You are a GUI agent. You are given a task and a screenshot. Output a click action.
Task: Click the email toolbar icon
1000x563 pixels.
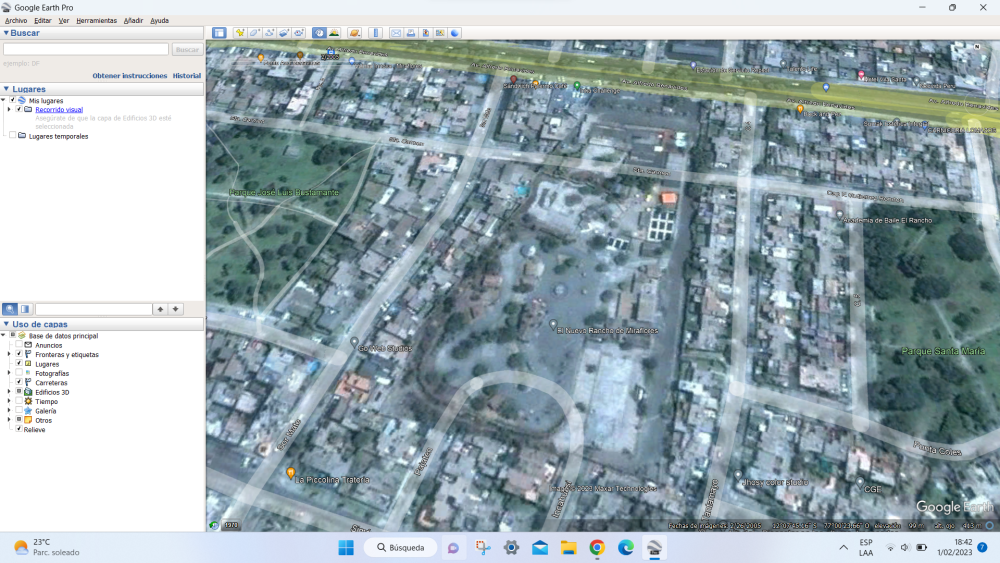(396, 33)
